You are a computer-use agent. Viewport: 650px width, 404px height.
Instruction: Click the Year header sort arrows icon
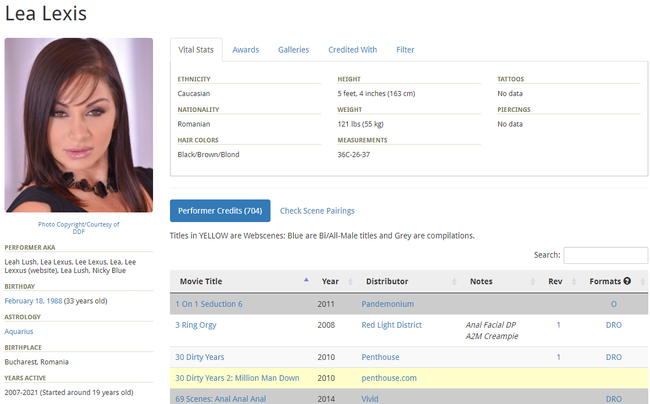point(350,282)
